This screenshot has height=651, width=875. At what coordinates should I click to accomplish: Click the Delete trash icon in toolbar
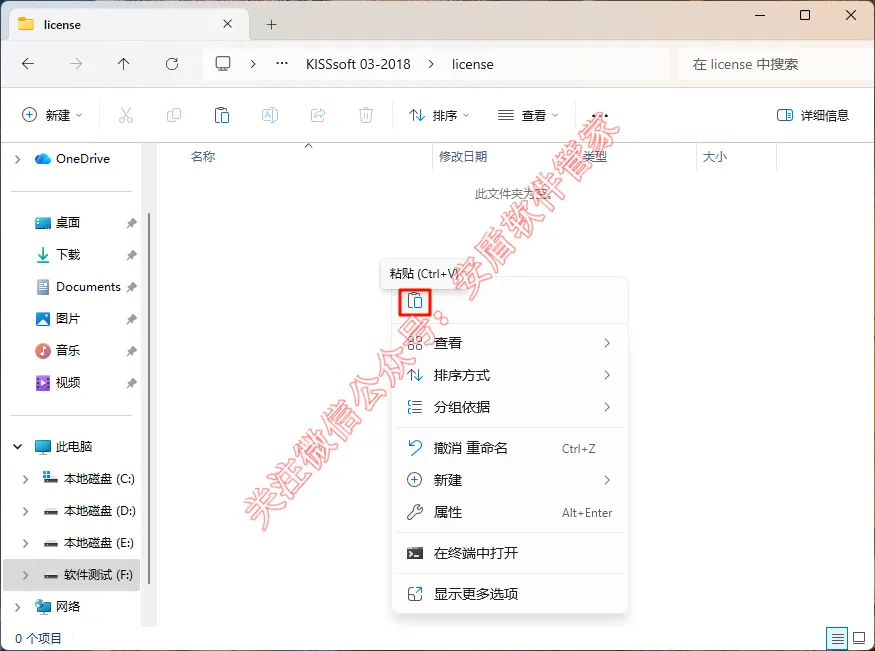click(x=366, y=115)
